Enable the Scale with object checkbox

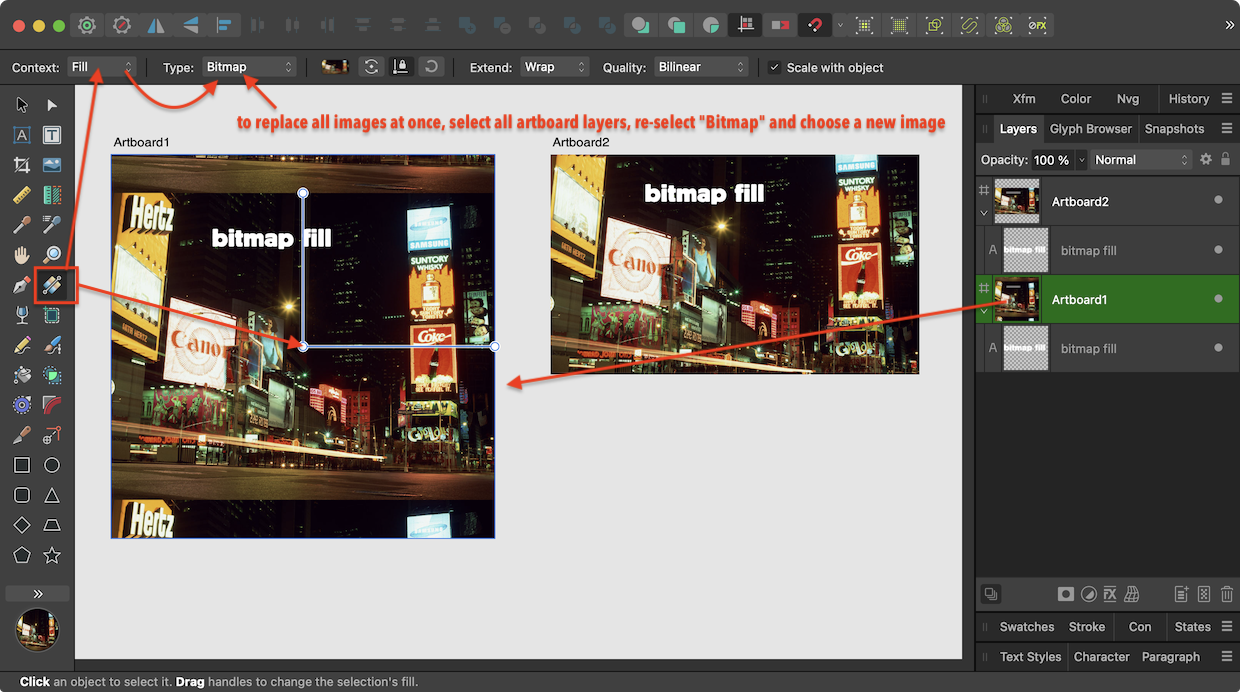774,68
